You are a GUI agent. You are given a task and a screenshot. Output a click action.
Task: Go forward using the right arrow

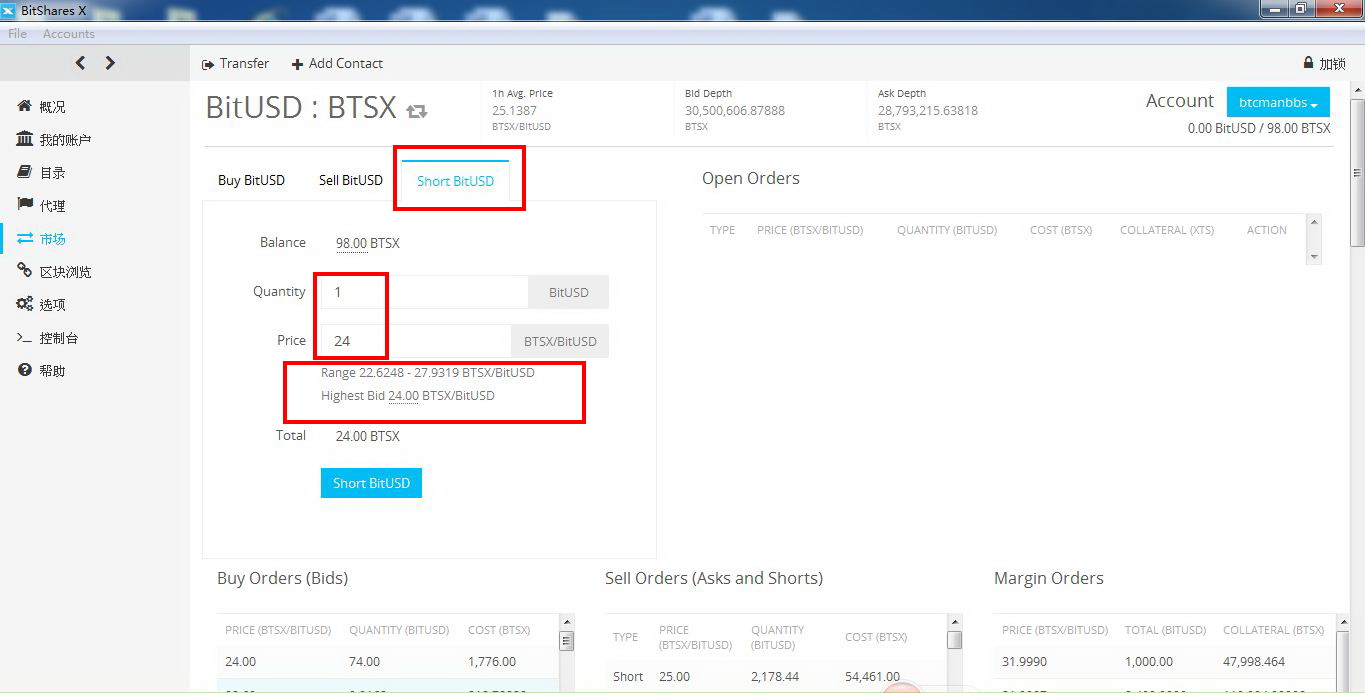click(110, 63)
